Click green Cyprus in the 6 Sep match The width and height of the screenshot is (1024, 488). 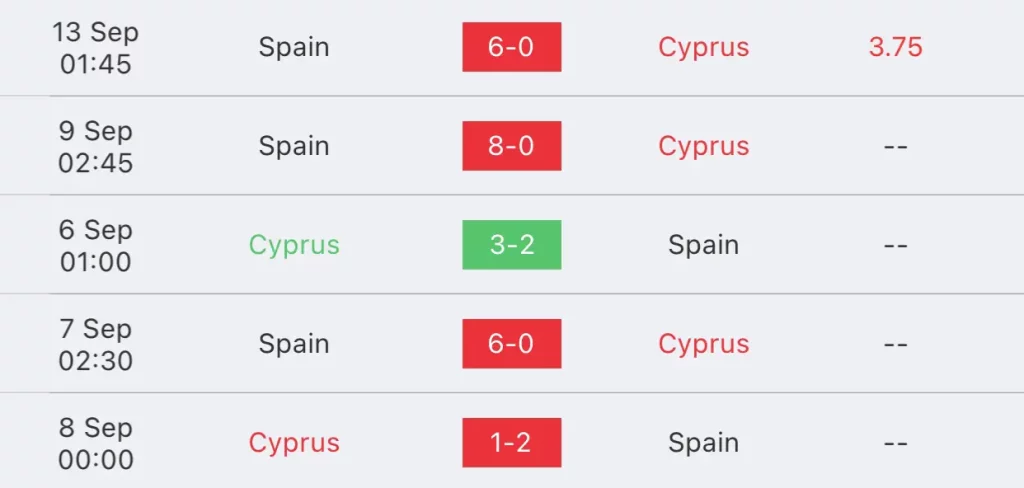294,245
